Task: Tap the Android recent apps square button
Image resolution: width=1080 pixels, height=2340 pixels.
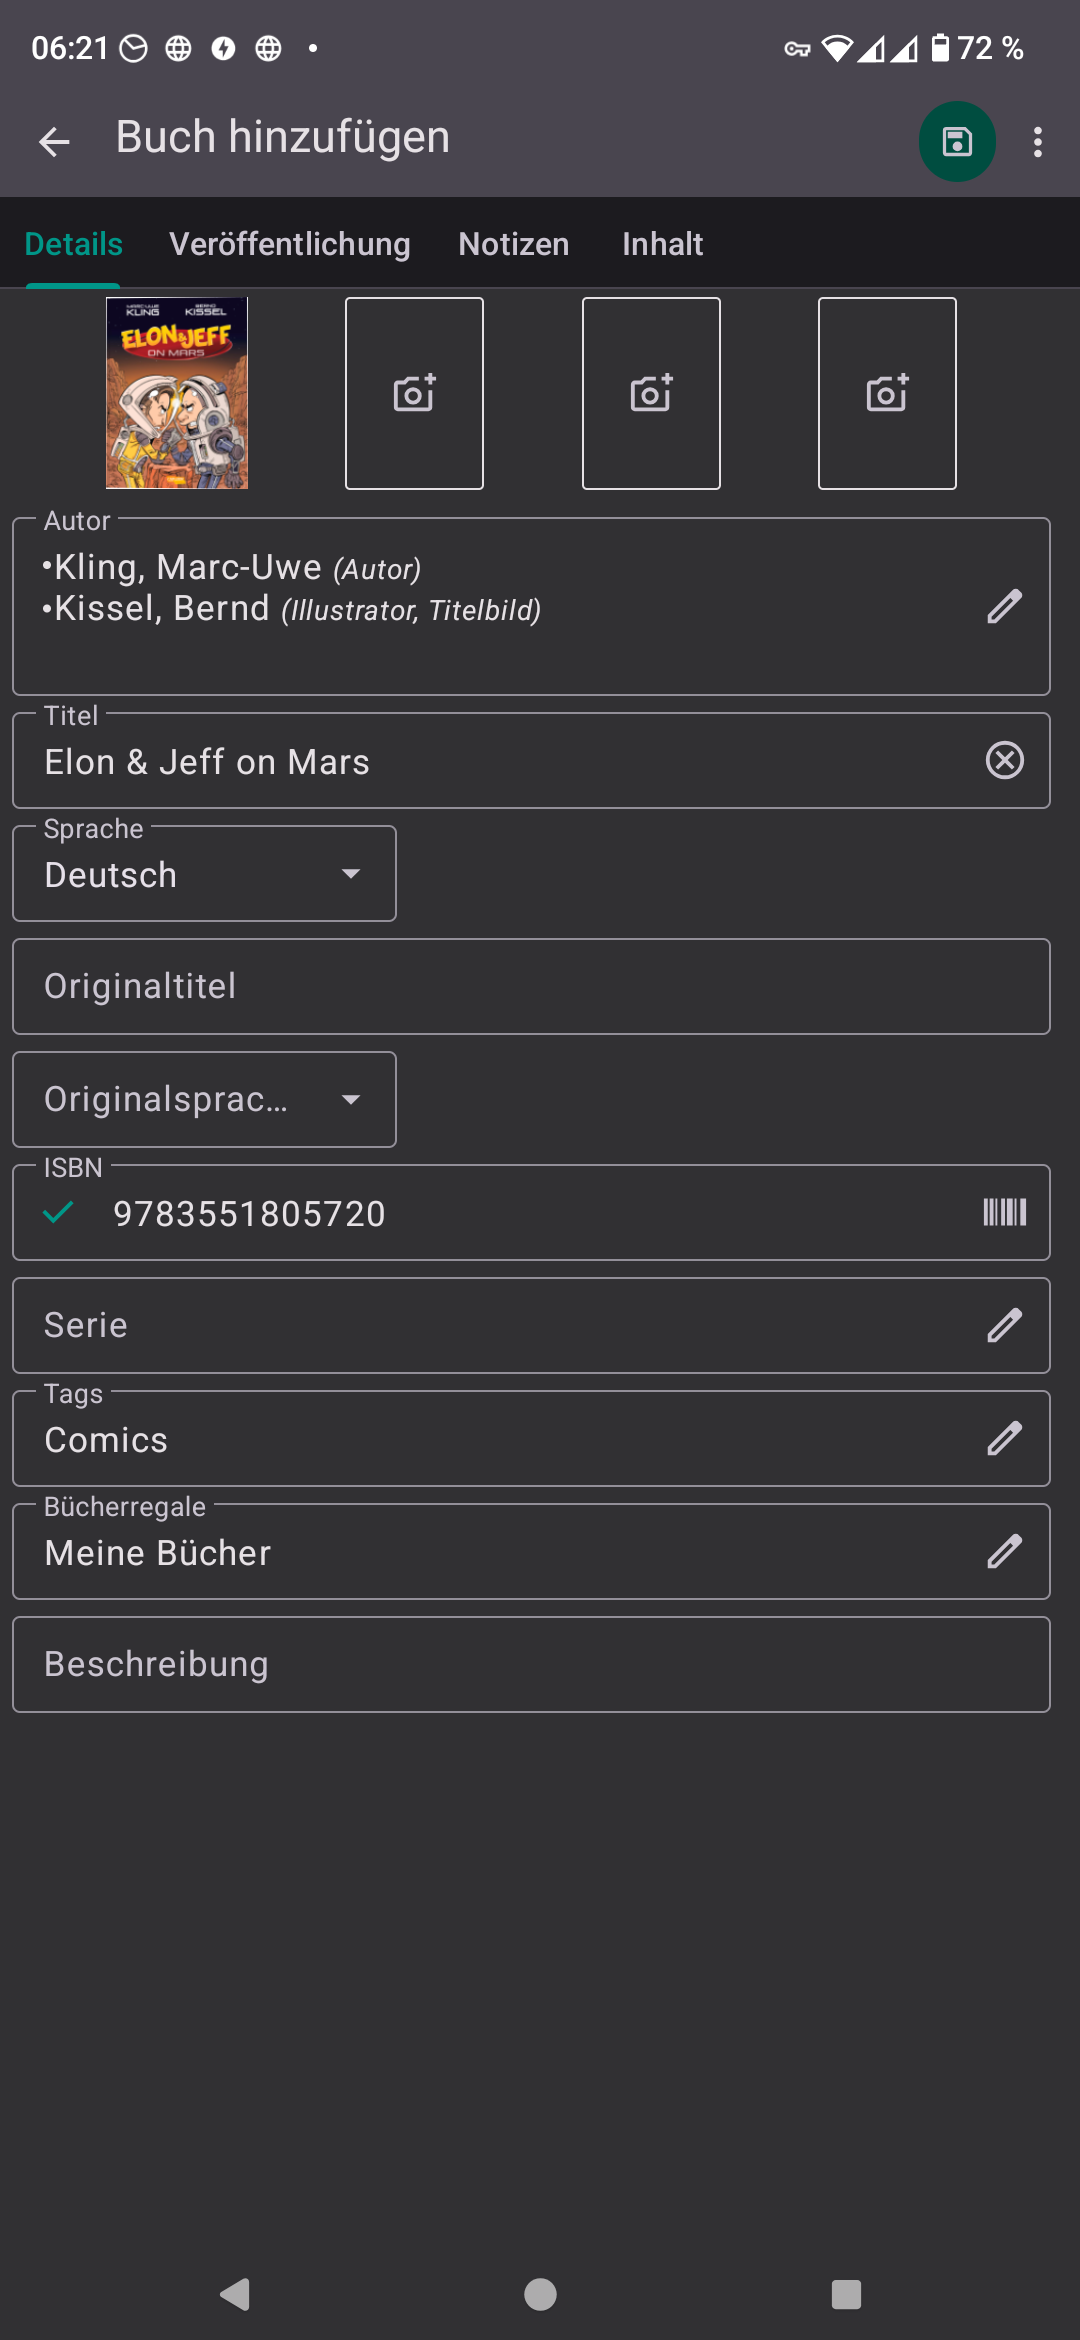Action: pos(846,2294)
